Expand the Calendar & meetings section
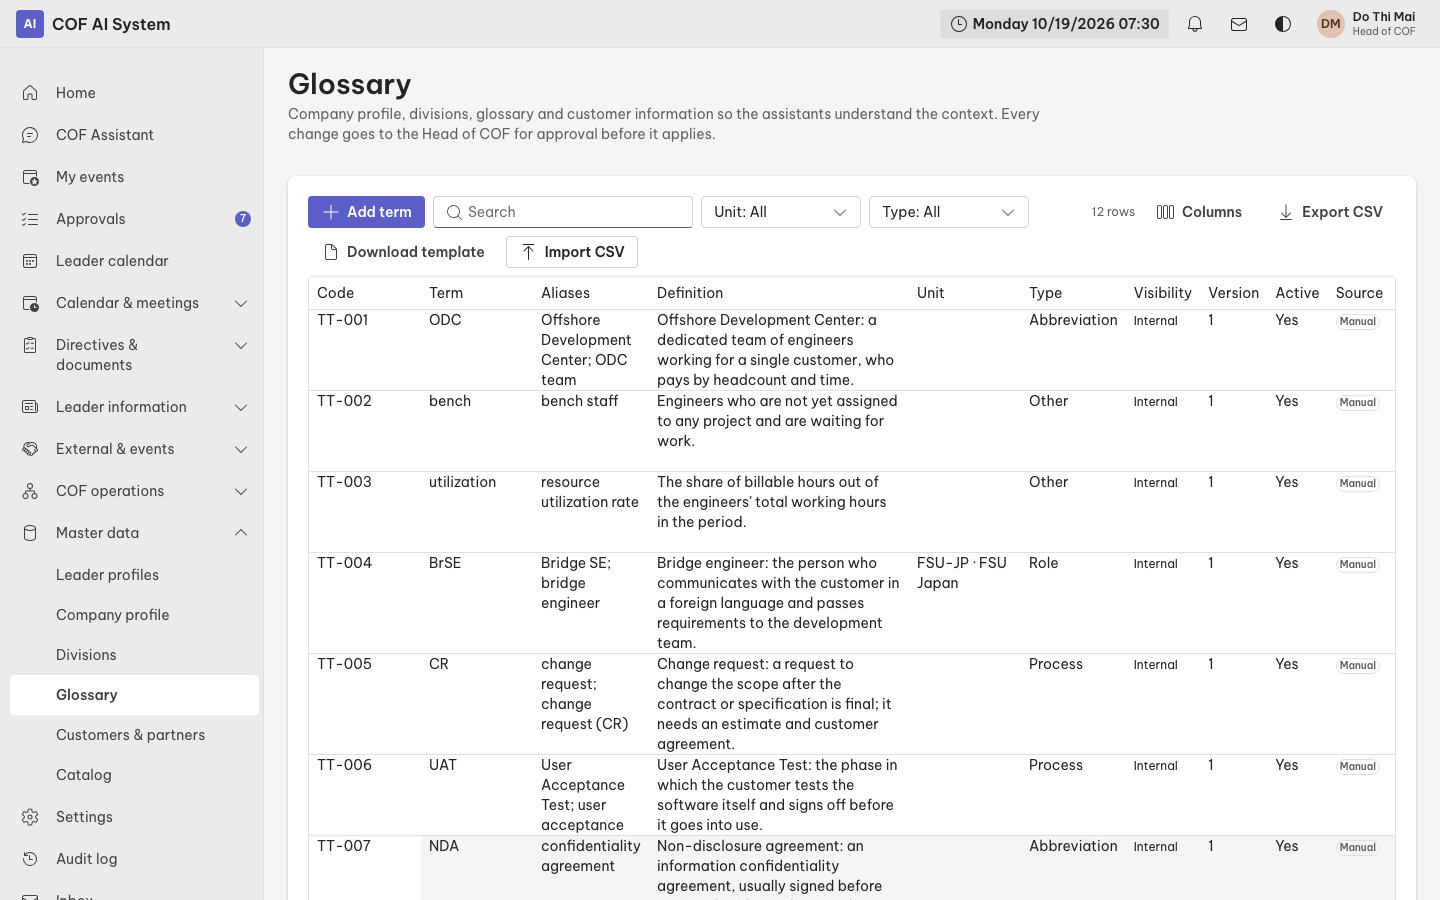 pos(241,303)
